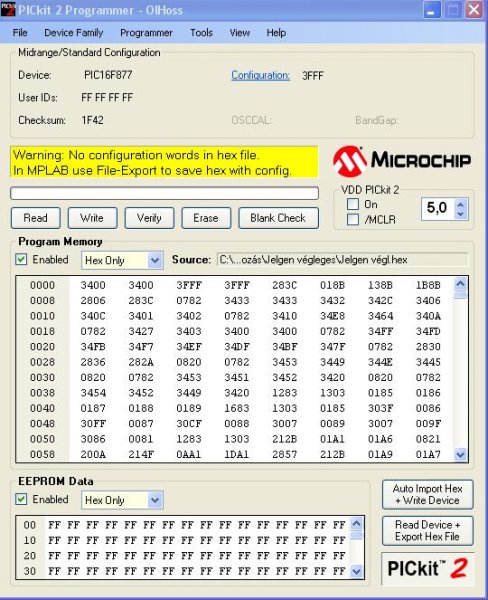The width and height of the screenshot is (488, 600).
Task: Decrease VDD voltage with down arrow
Action: tap(461, 214)
